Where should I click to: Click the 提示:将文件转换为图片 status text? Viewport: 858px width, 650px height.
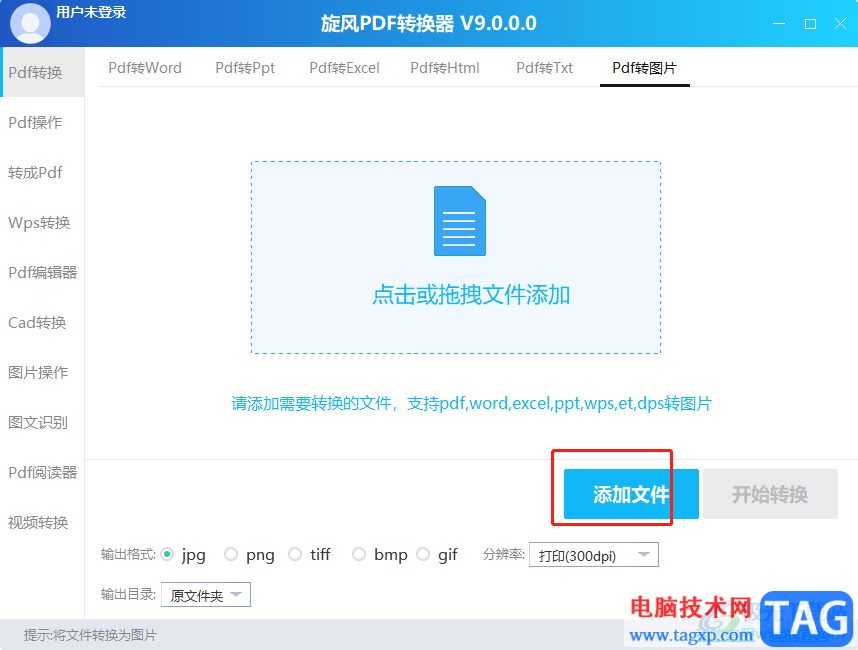coord(90,635)
